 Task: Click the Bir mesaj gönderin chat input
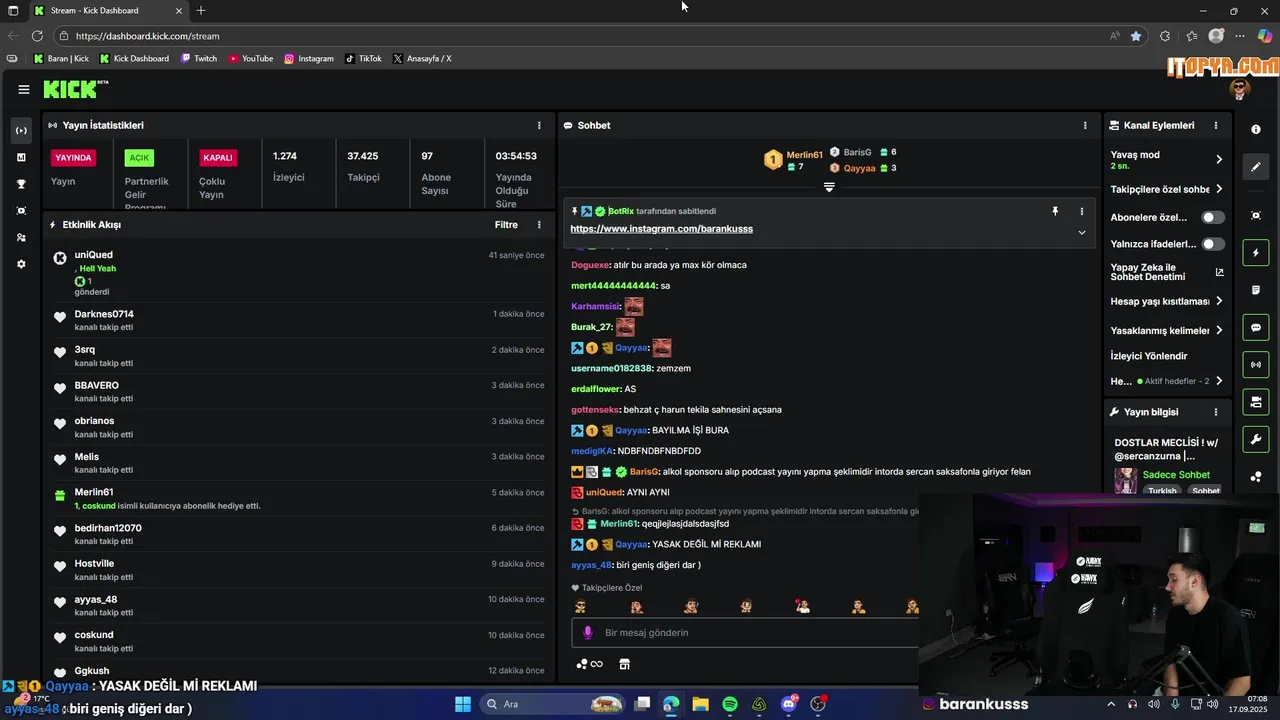(747, 633)
